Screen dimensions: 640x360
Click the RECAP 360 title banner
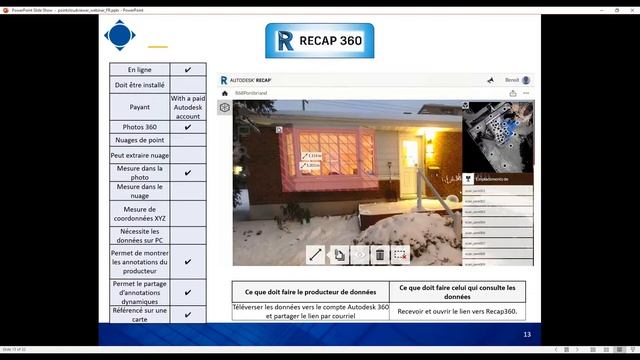pos(320,41)
